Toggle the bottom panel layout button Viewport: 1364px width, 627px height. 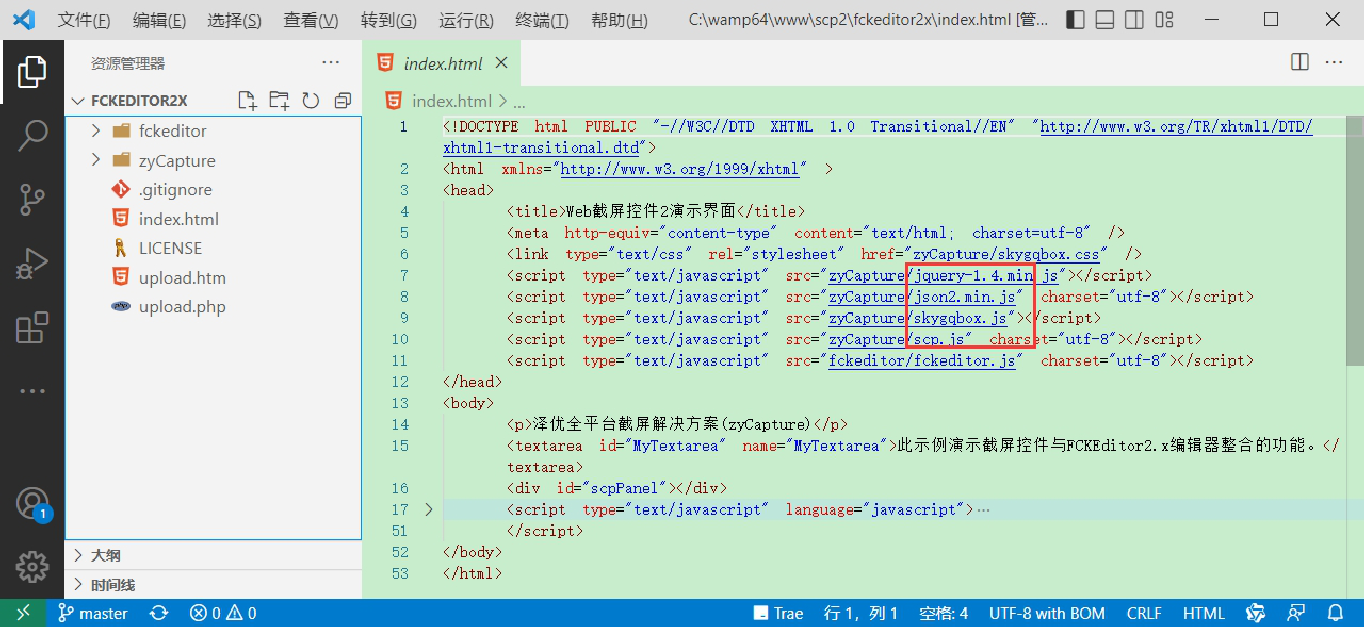coord(1104,20)
